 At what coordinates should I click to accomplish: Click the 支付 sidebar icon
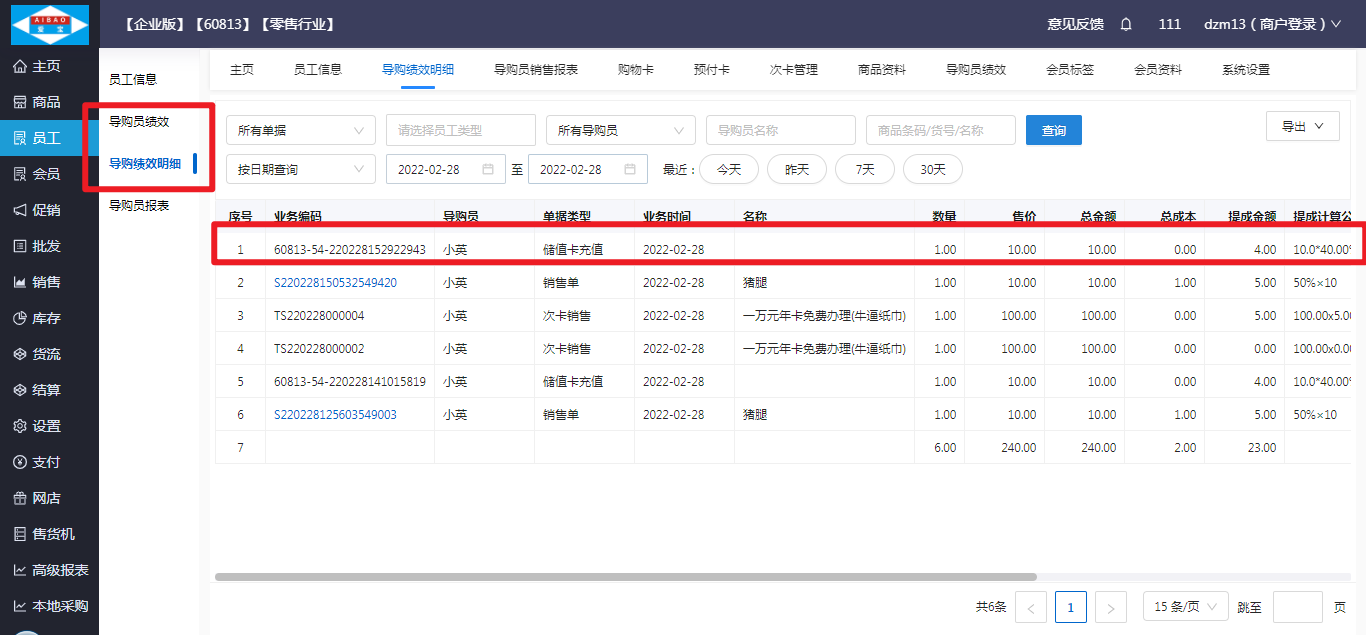coord(20,462)
